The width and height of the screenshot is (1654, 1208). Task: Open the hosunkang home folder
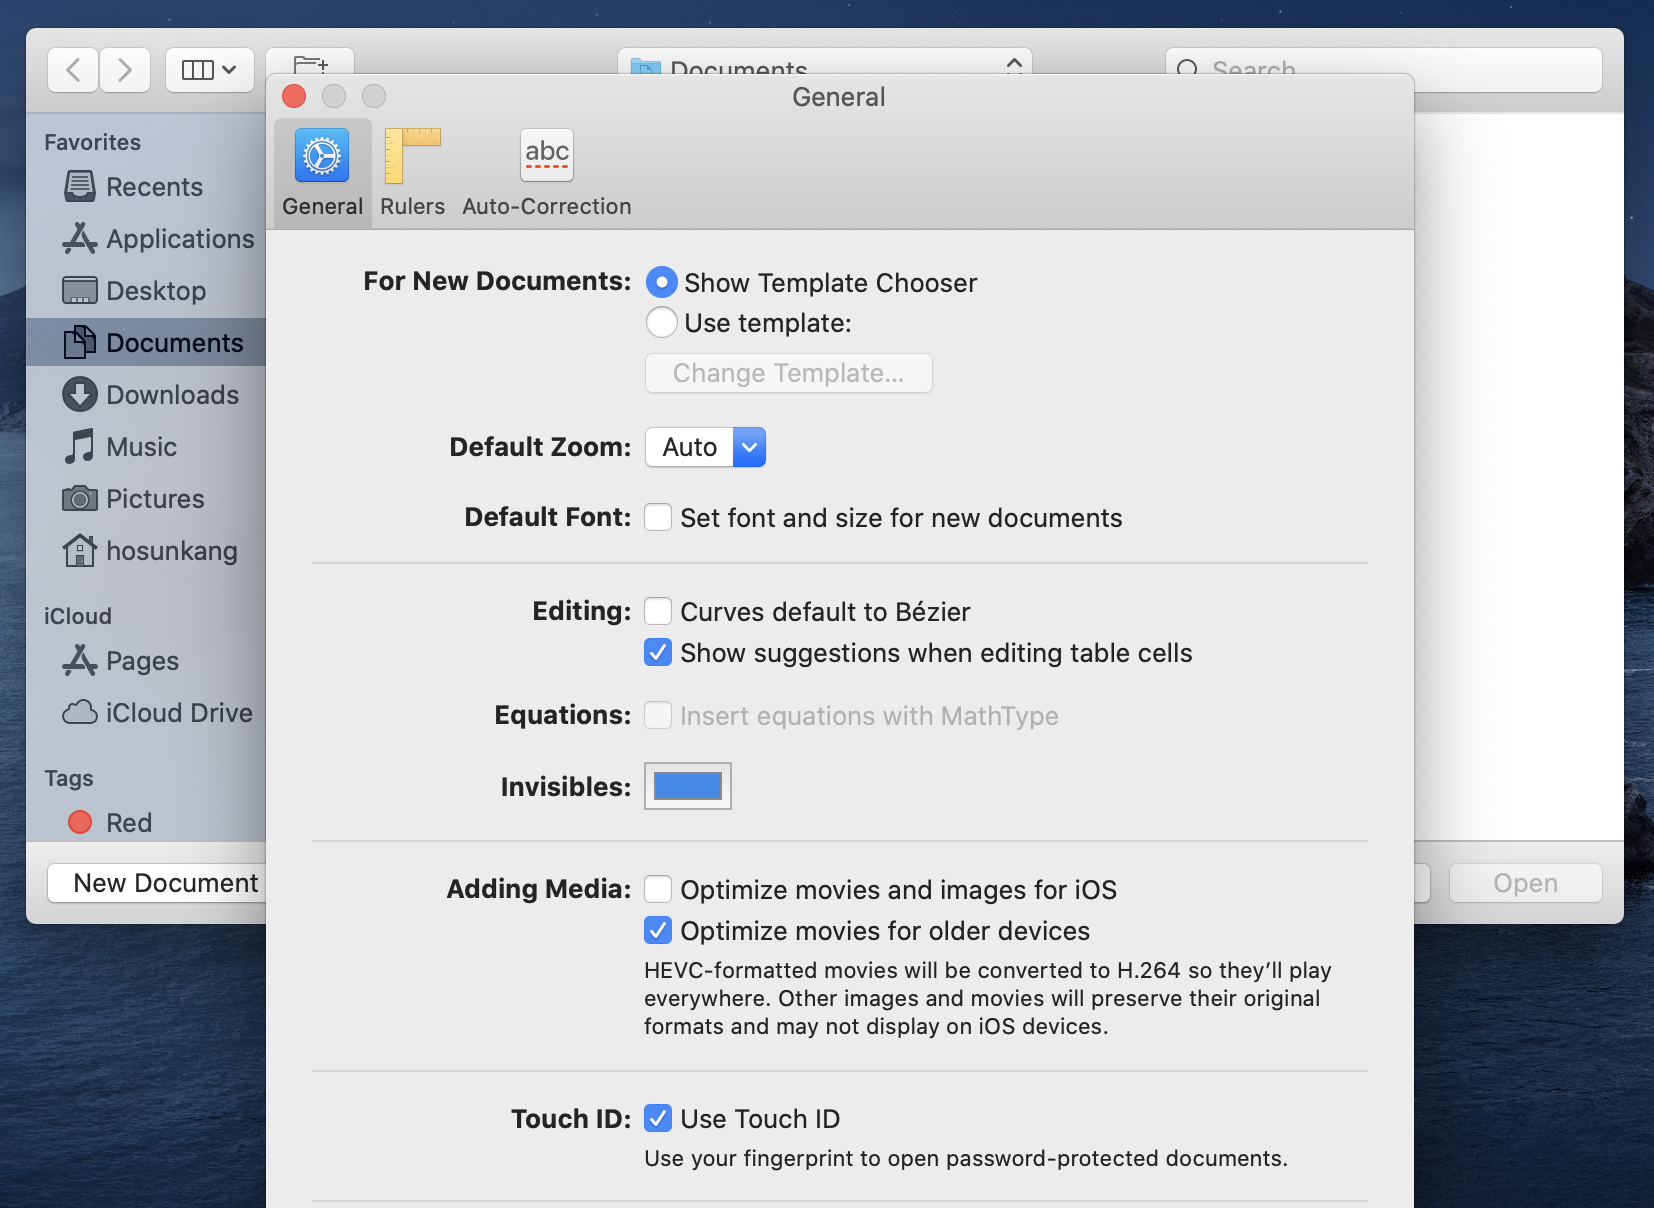pos(146,551)
